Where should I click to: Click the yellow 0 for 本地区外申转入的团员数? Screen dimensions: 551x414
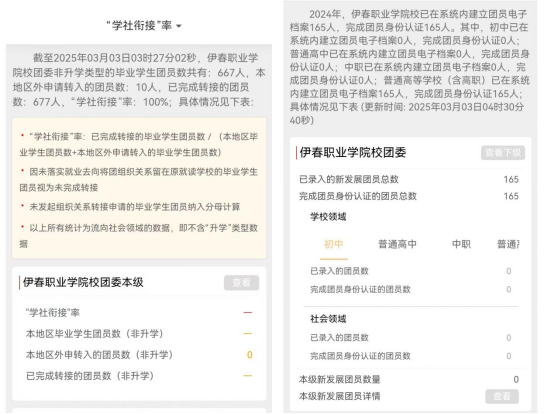pos(249,355)
